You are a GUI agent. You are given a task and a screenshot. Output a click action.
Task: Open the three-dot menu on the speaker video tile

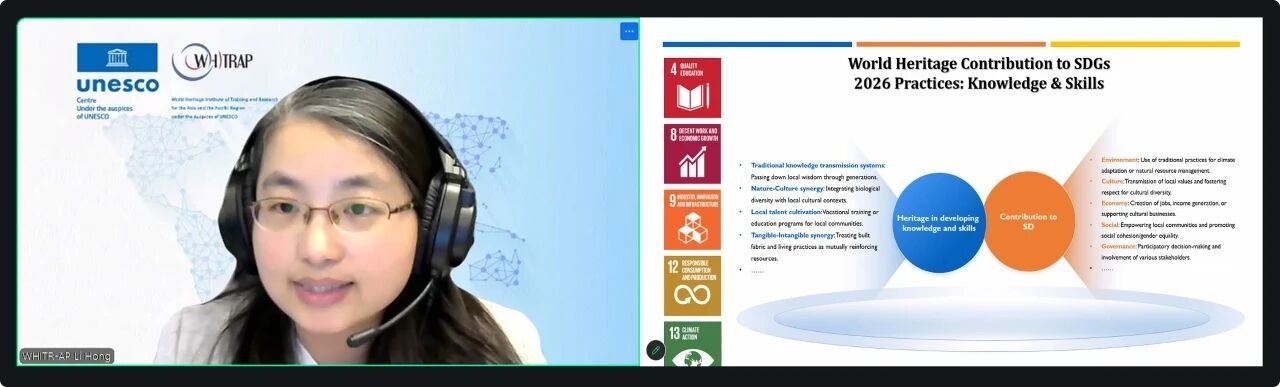click(628, 31)
